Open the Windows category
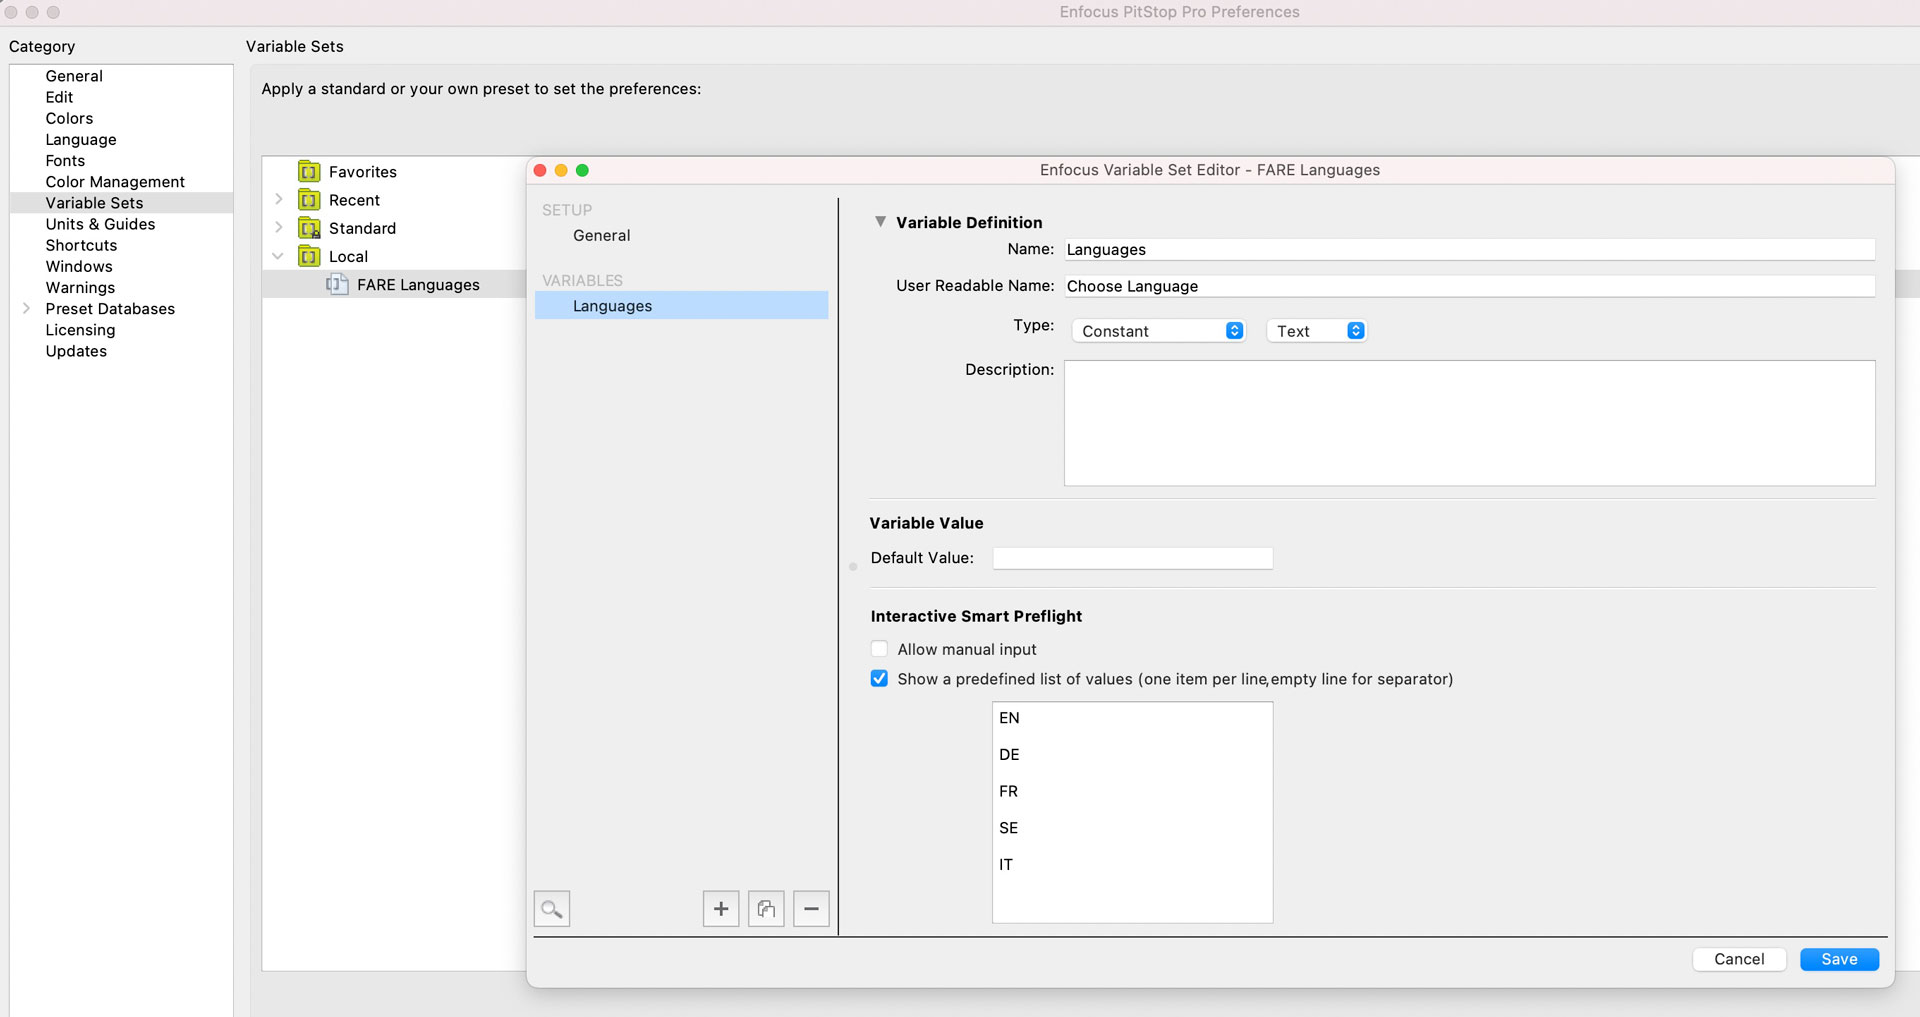1920x1017 pixels. (79, 267)
